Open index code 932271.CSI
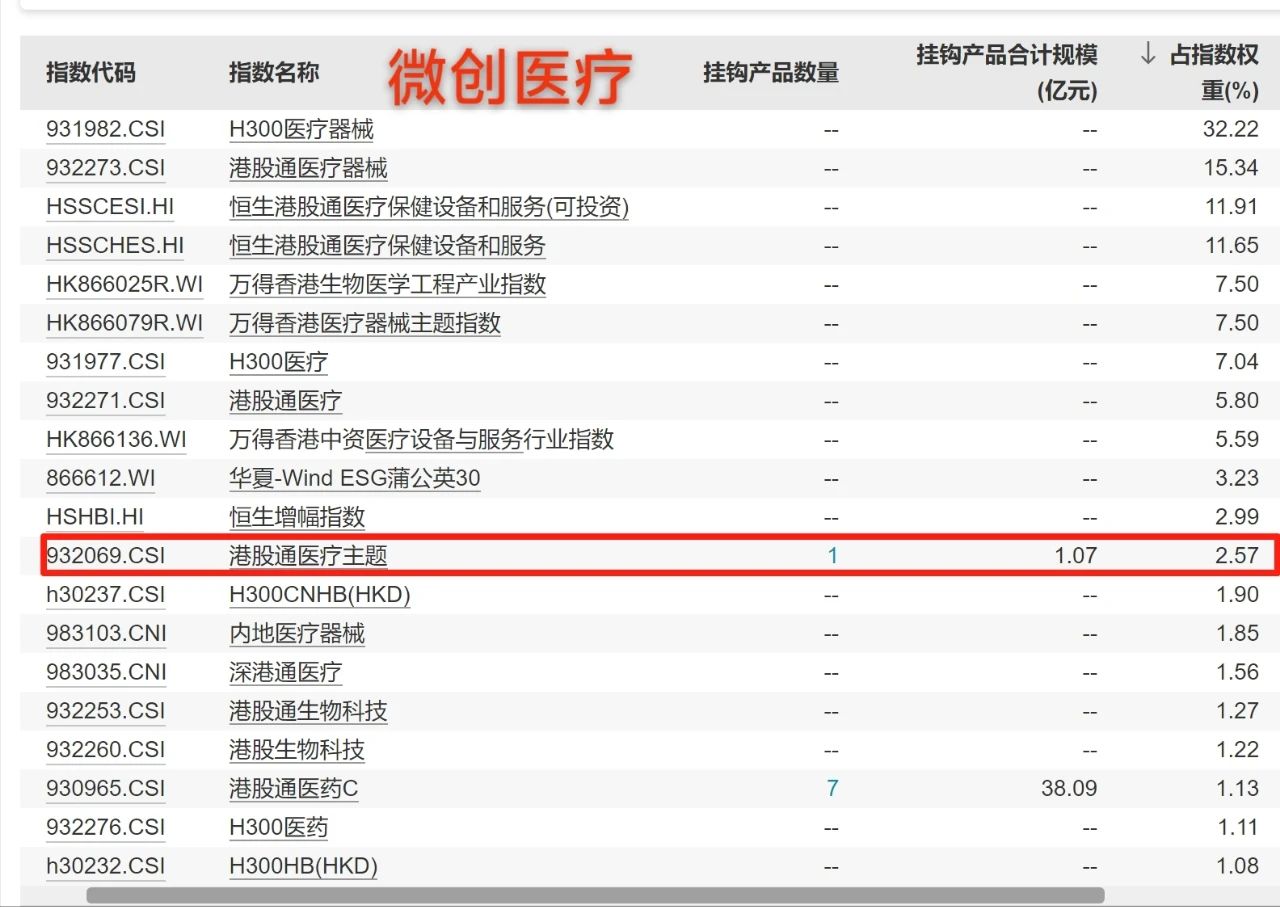 tap(105, 400)
